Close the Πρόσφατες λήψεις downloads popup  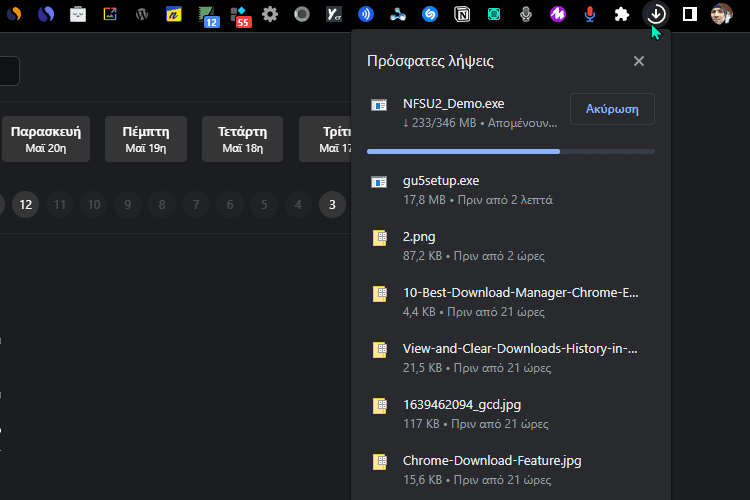[639, 61]
